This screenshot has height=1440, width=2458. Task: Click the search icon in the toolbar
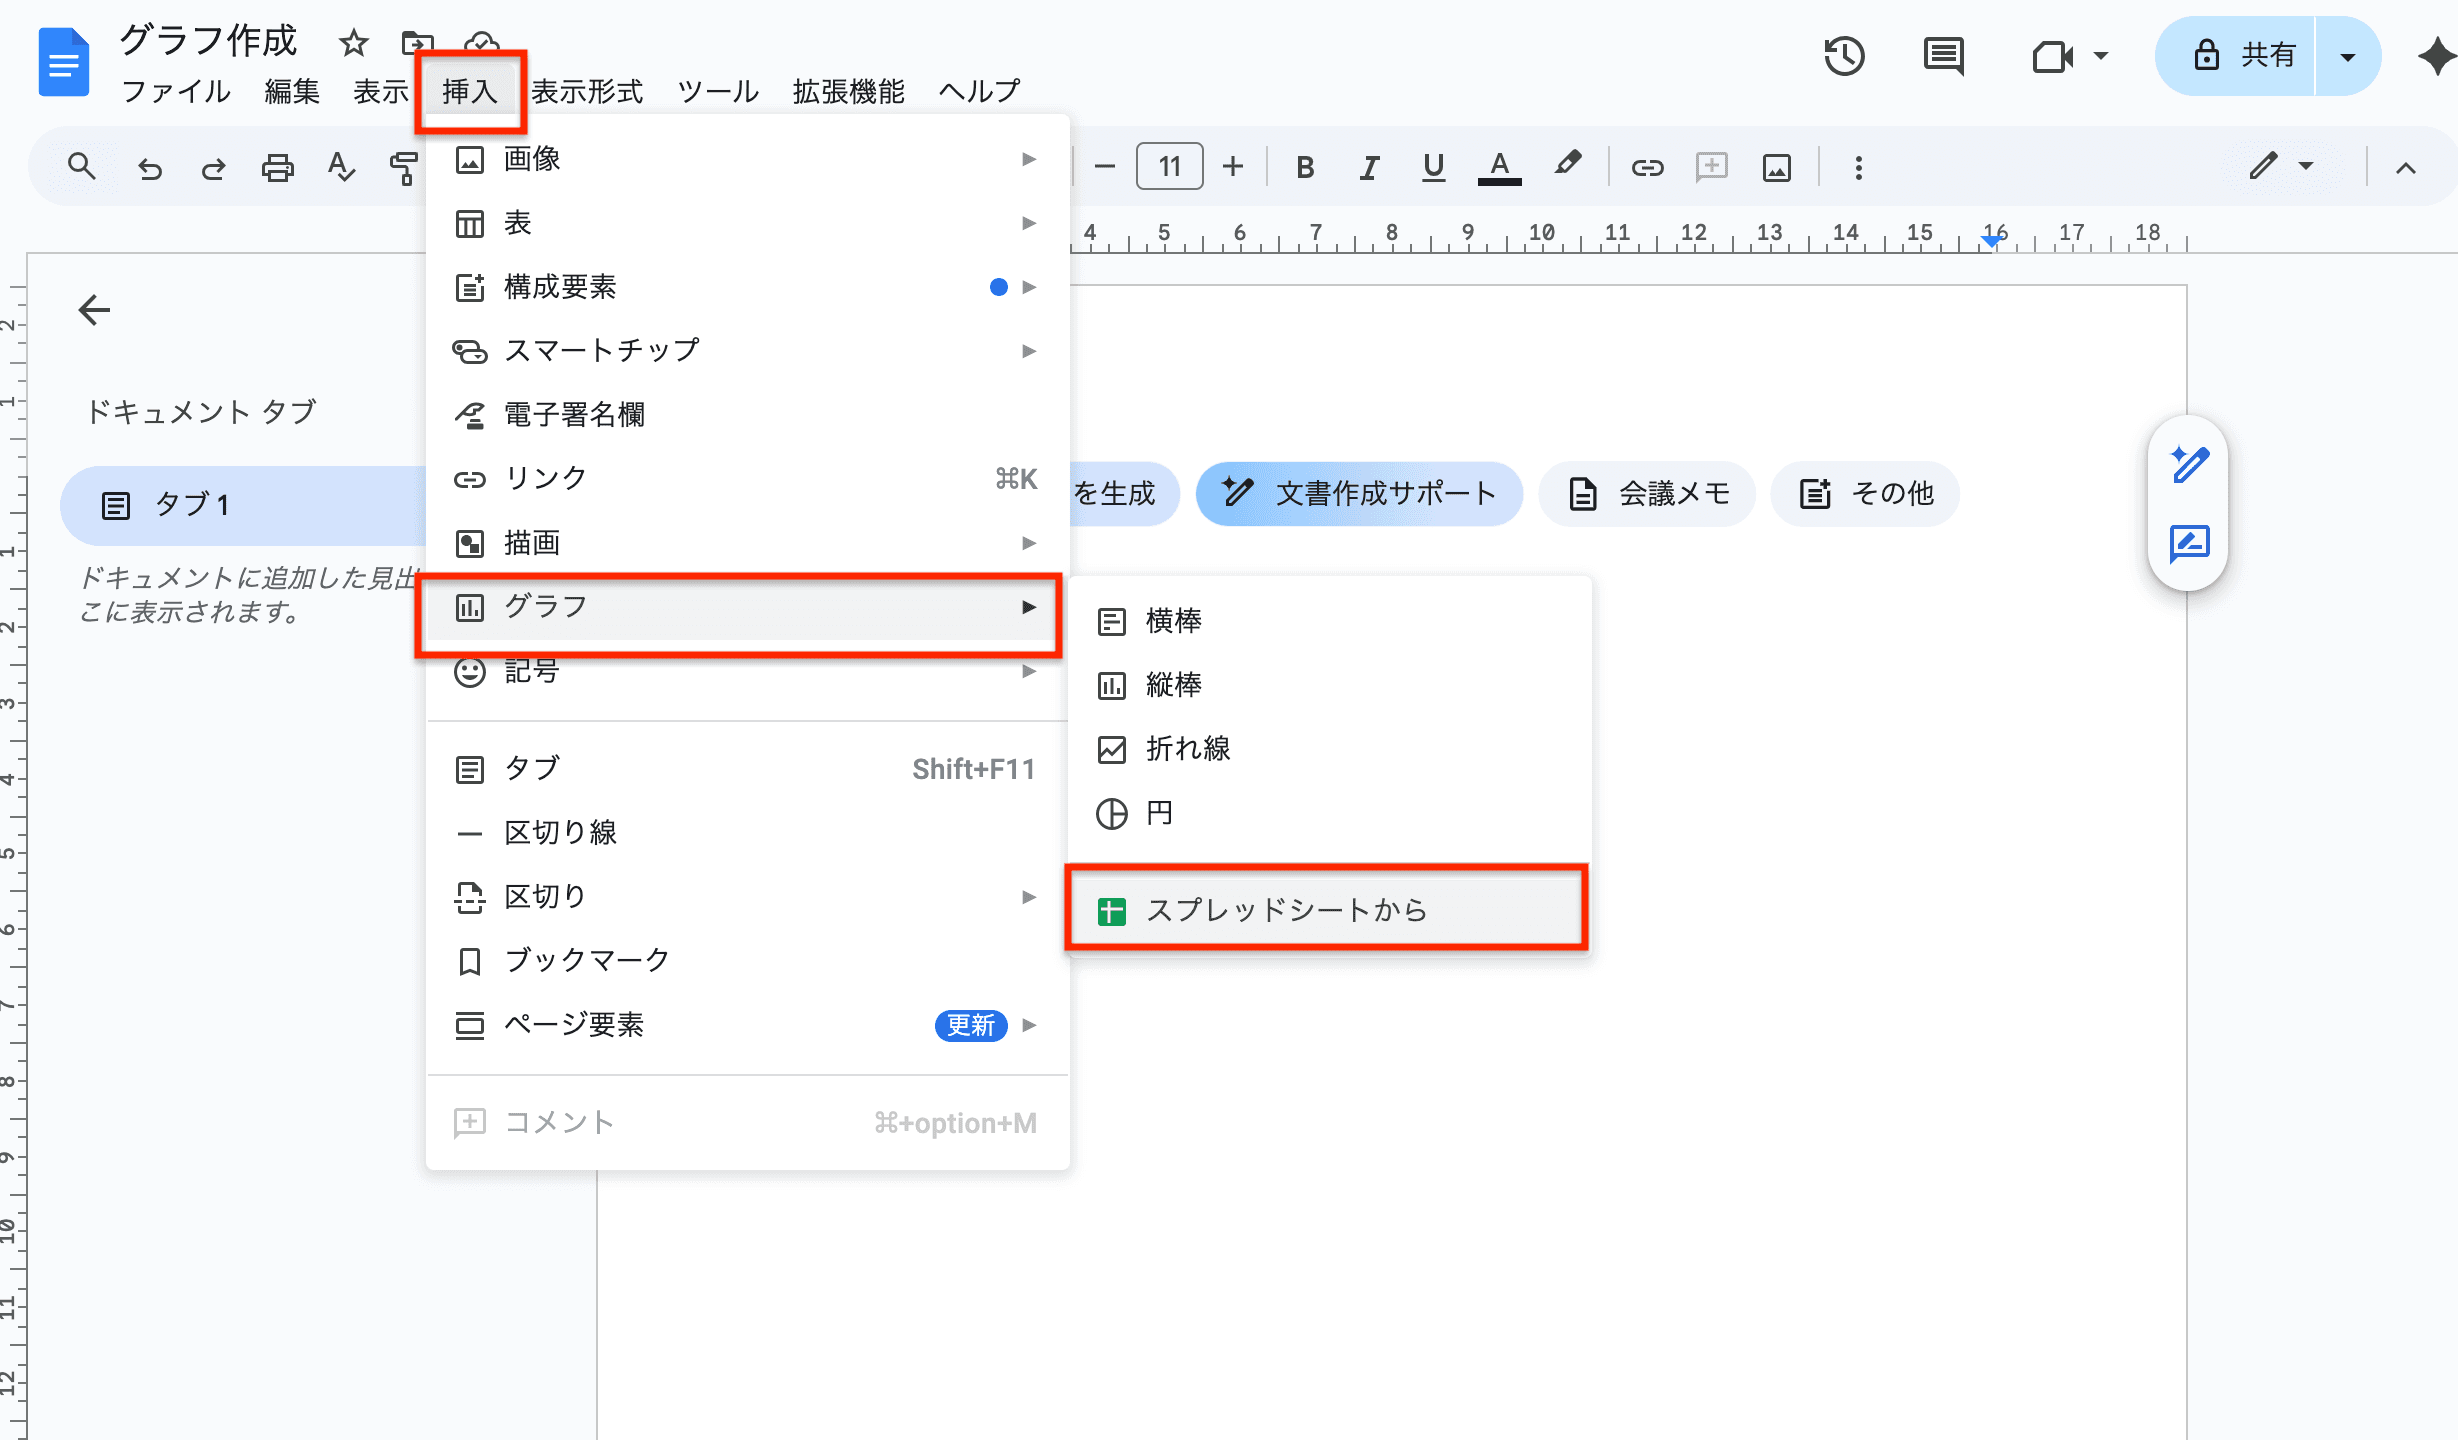point(82,166)
